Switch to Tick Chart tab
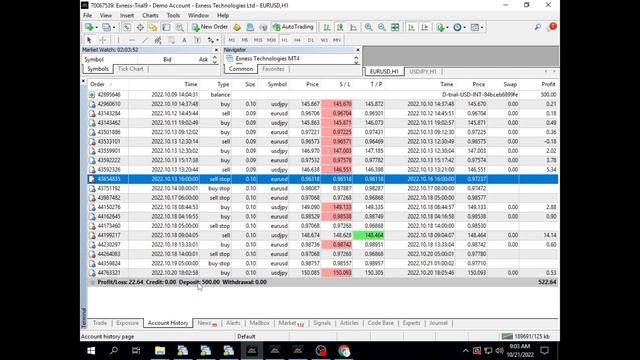 point(131,69)
